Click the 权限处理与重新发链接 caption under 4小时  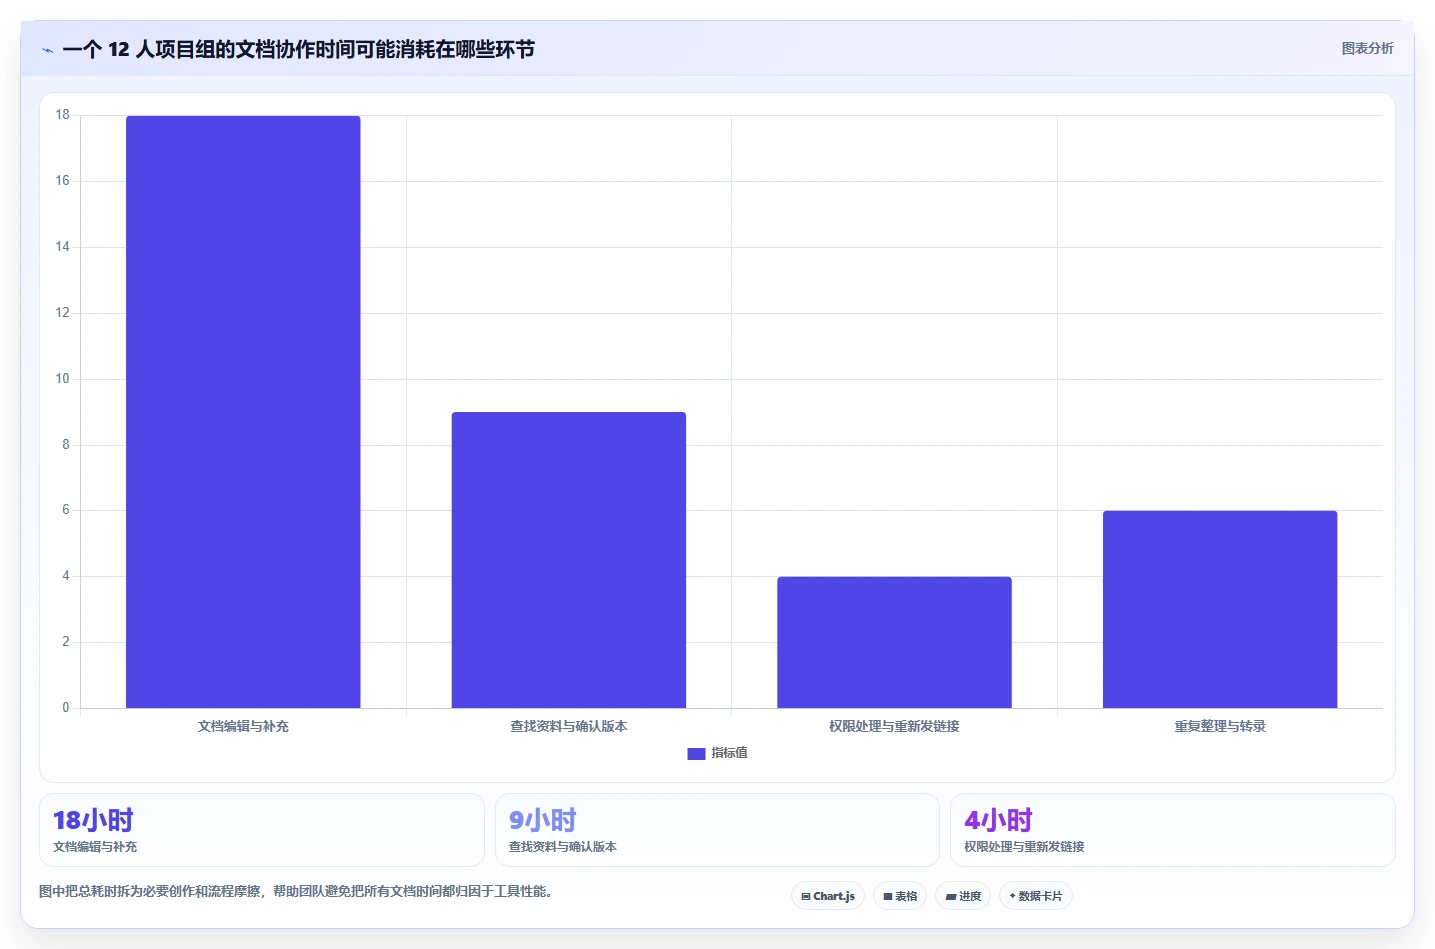tap(1024, 846)
